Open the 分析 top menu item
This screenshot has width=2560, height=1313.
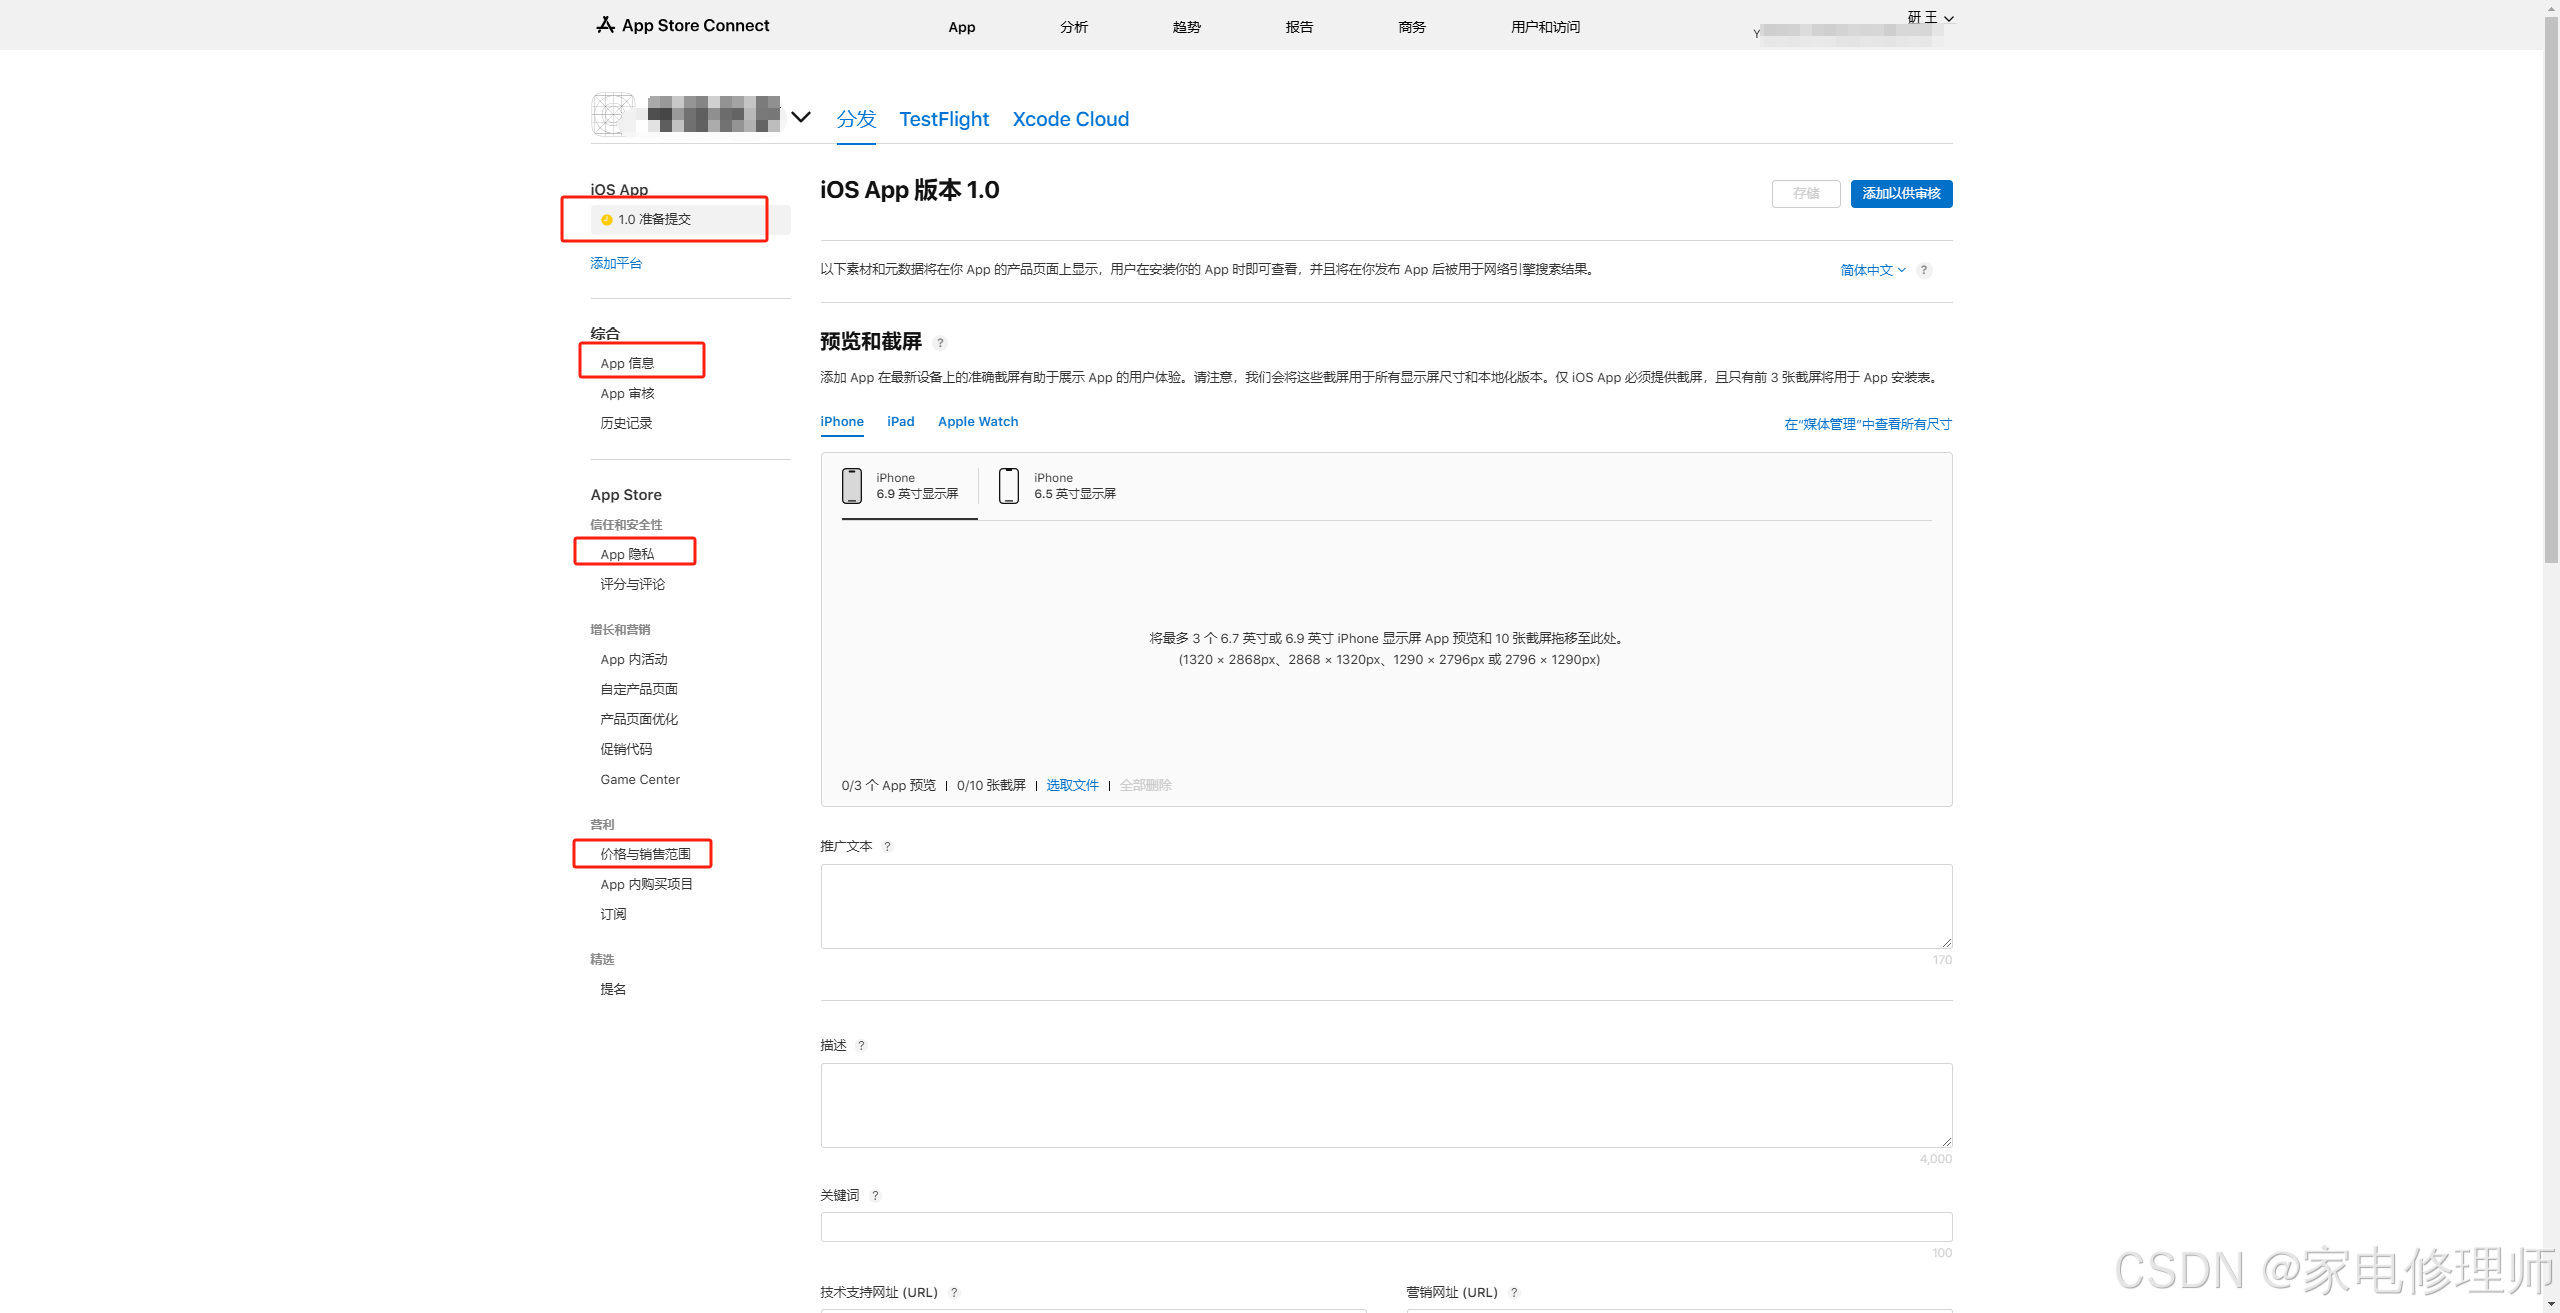[x=1073, y=27]
